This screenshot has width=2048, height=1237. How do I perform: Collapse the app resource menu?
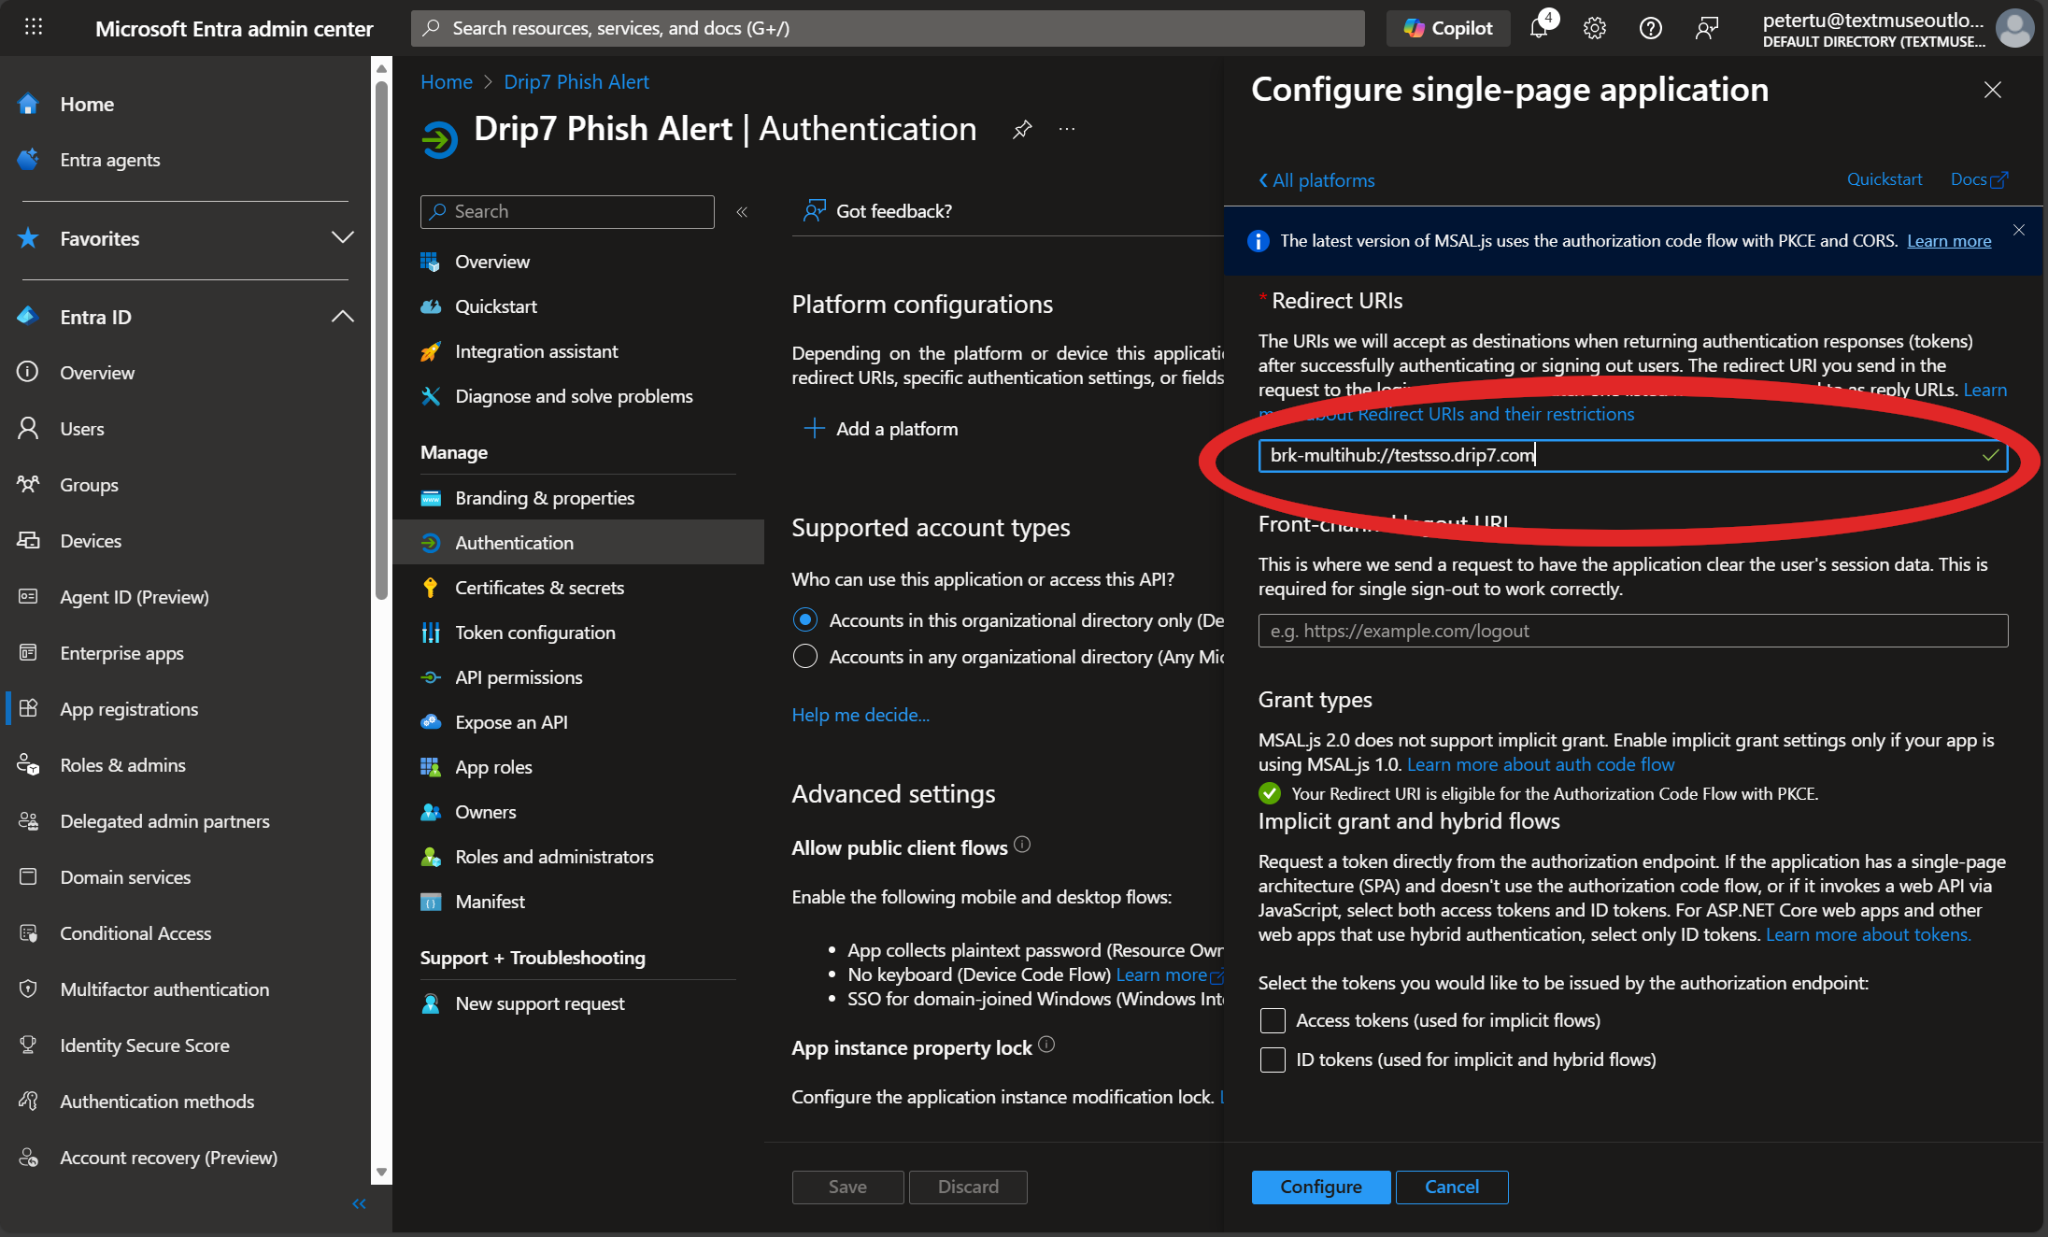742,212
